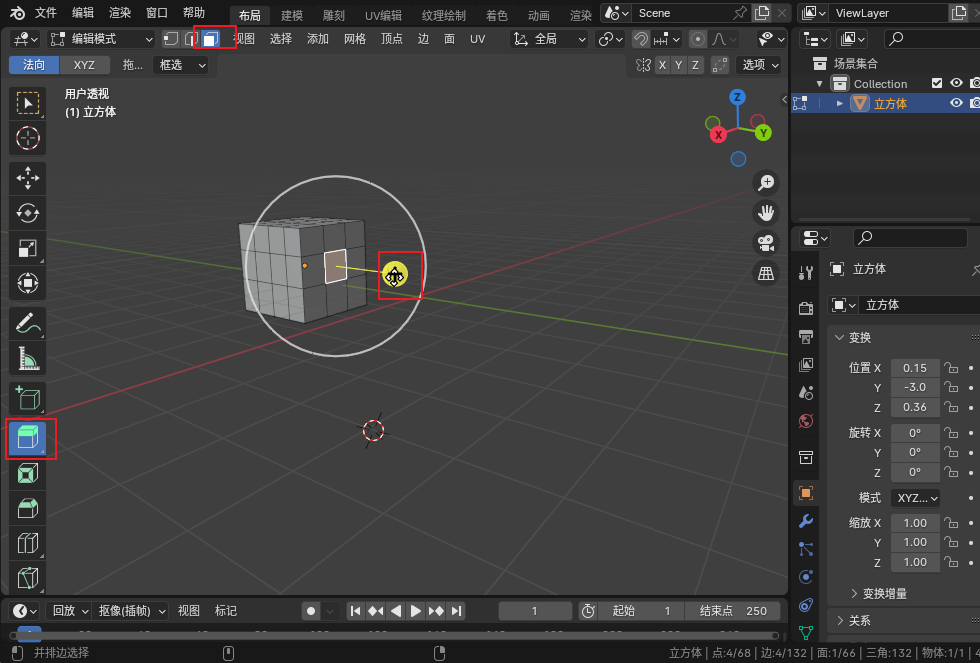This screenshot has width=980, height=663.
Task: Open the Modifiers wrench properties tab
Action: click(806, 521)
